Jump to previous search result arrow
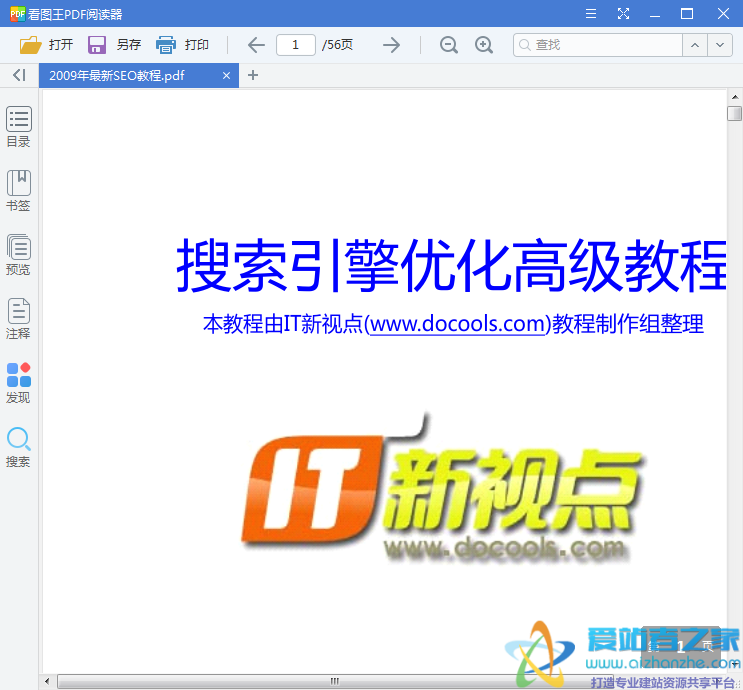 pos(695,45)
